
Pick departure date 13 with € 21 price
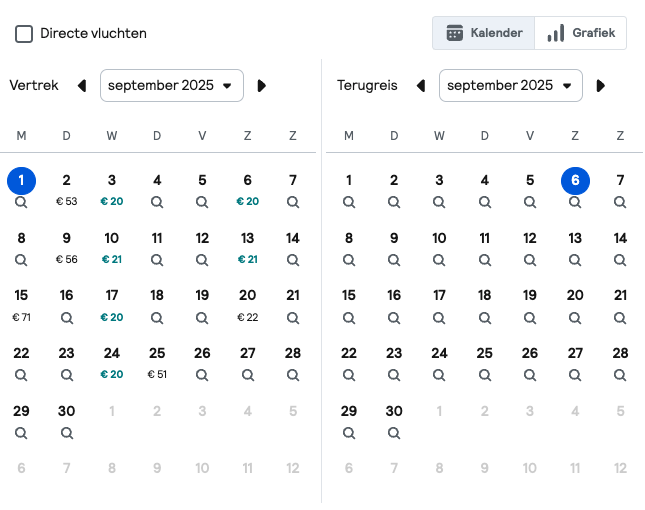pyautogui.click(x=247, y=248)
